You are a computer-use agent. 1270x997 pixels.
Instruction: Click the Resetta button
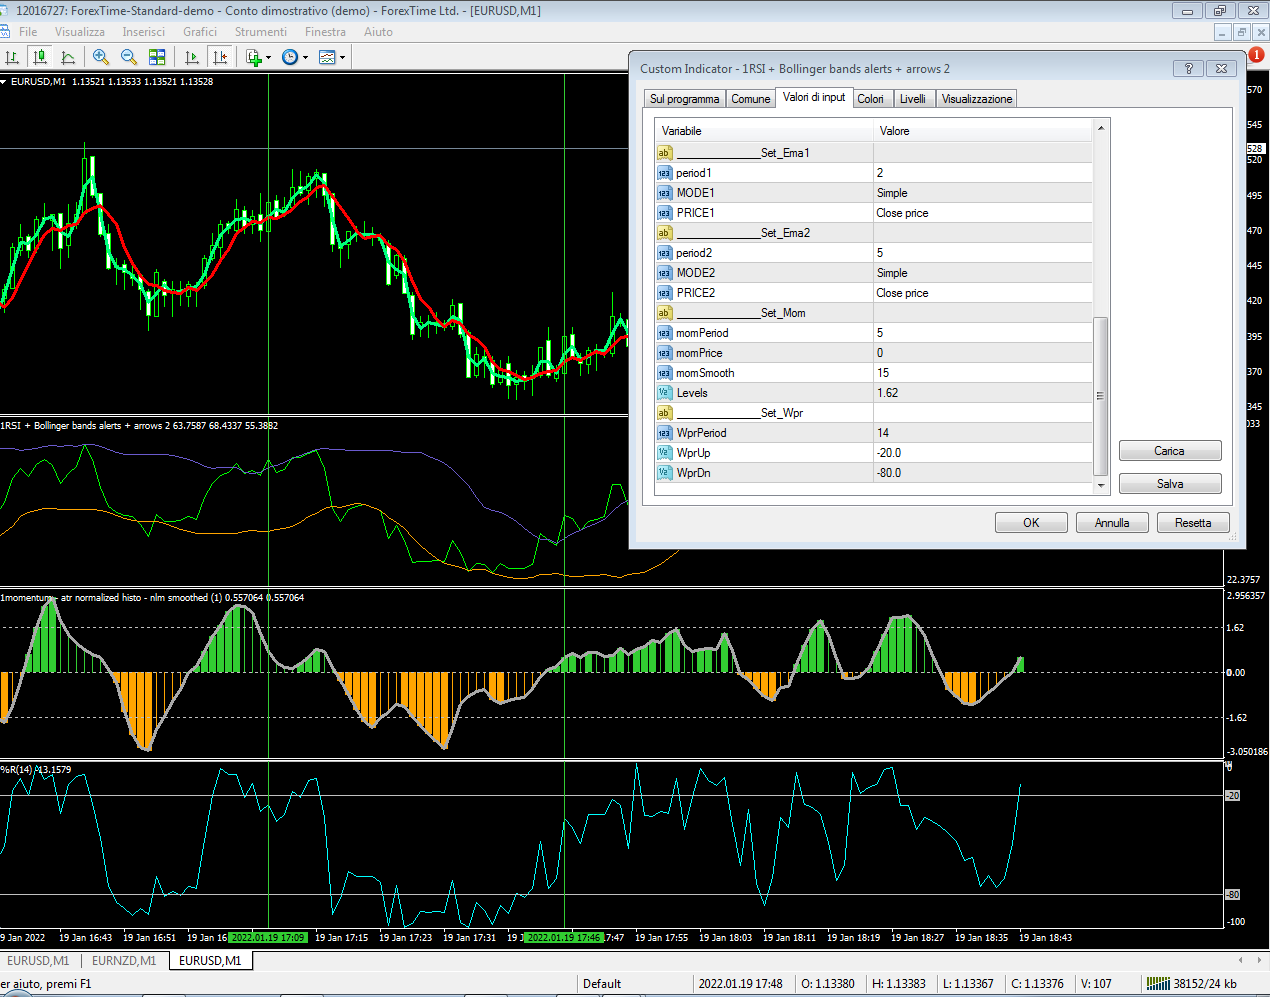(1192, 523)
